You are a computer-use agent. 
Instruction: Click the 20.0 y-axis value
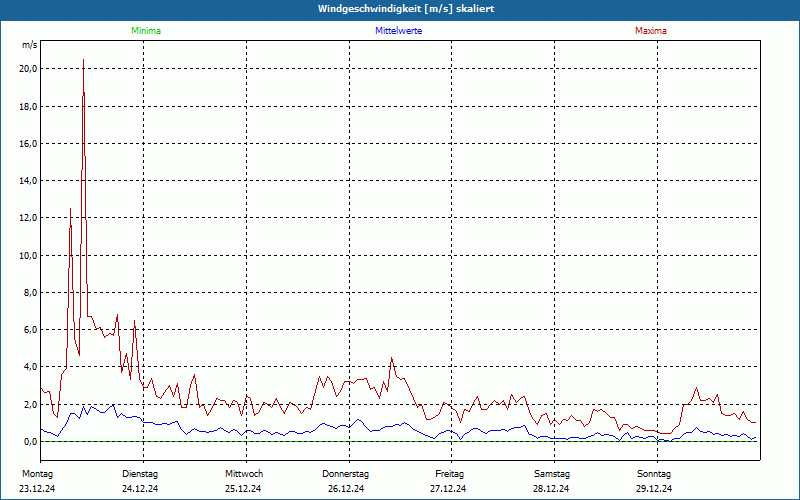click(x=28, y=69)
